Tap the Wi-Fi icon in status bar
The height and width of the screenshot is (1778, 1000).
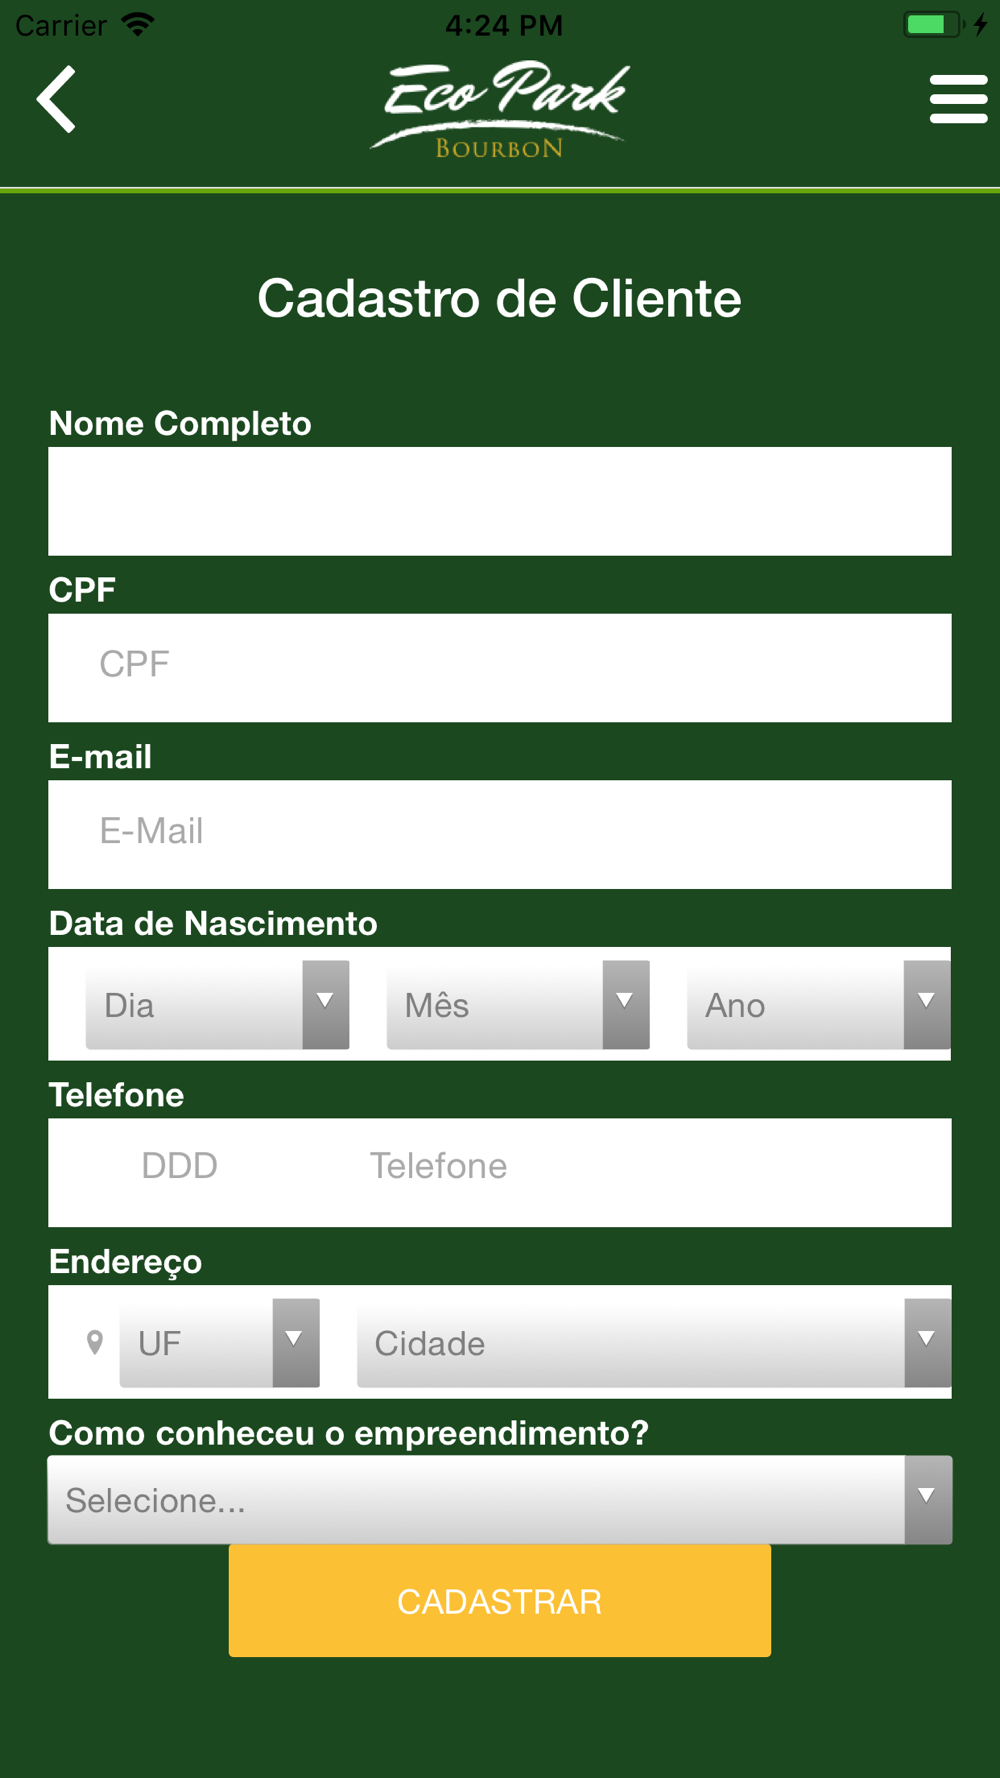138,24
